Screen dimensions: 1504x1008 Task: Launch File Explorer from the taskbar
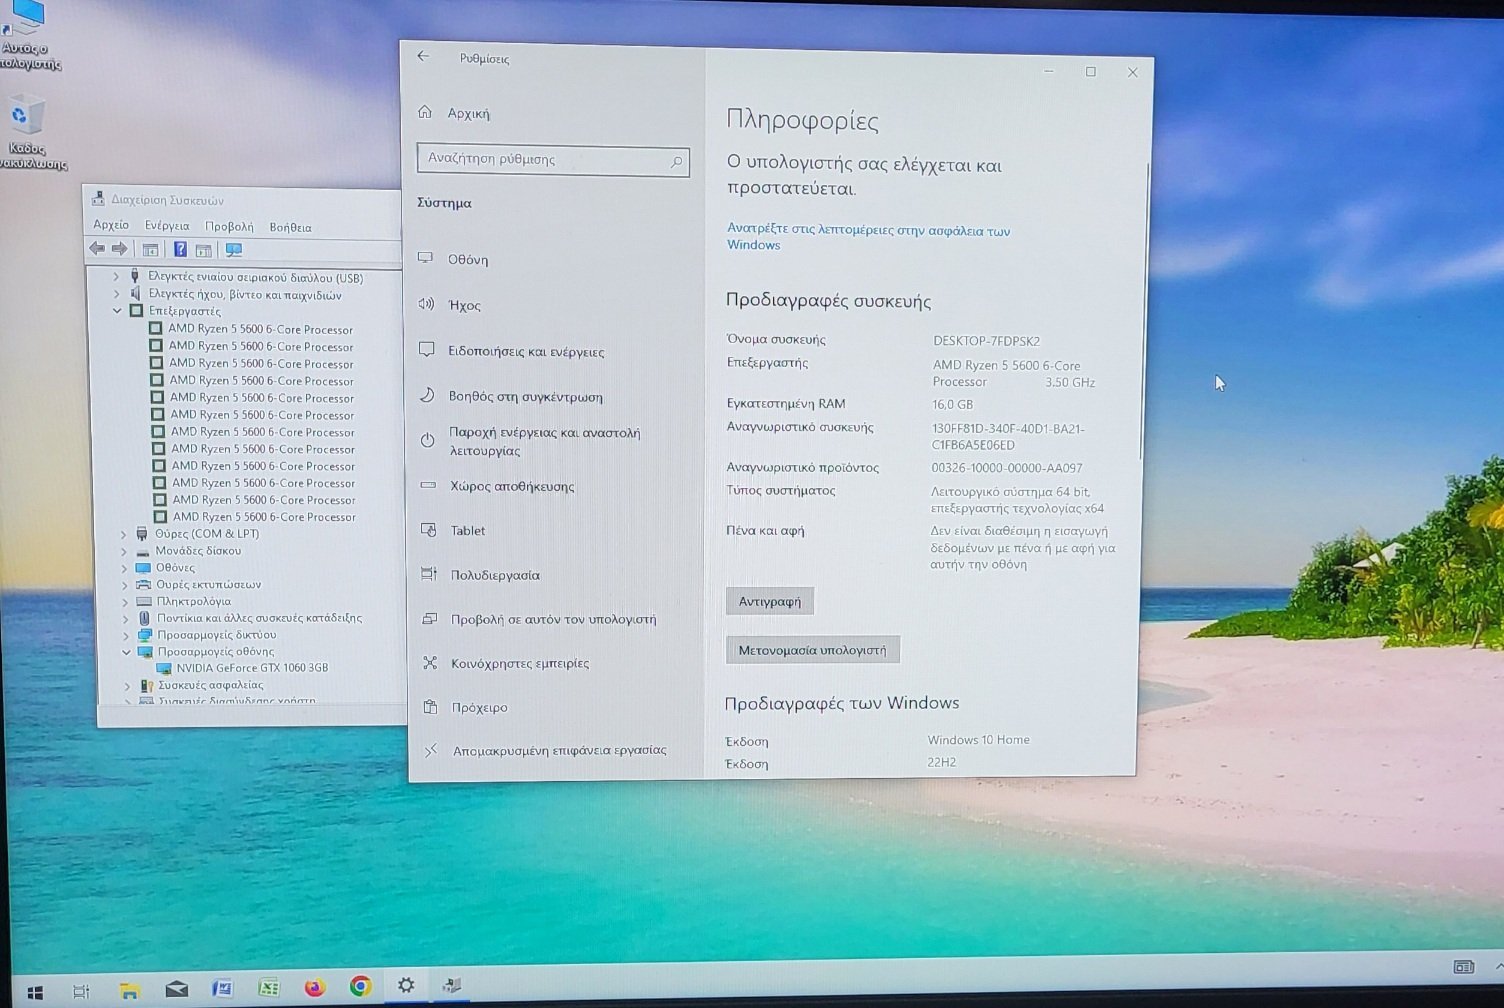point(129,990)
